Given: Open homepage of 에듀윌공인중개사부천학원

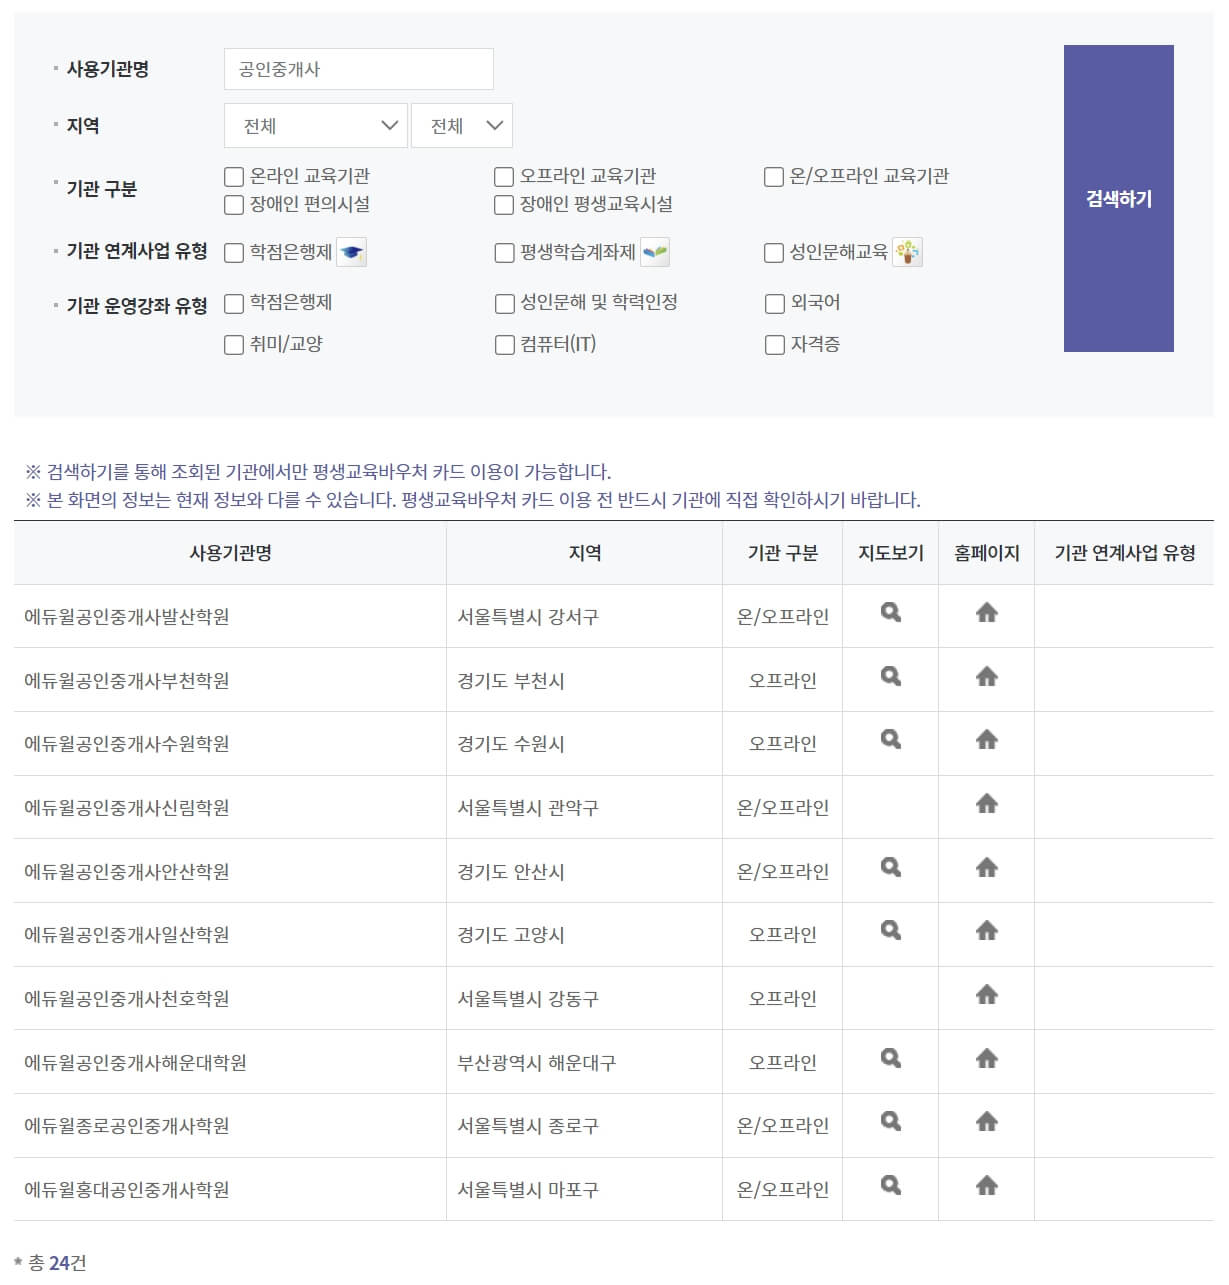Looking at the screenshot, I should coord(986,679).
